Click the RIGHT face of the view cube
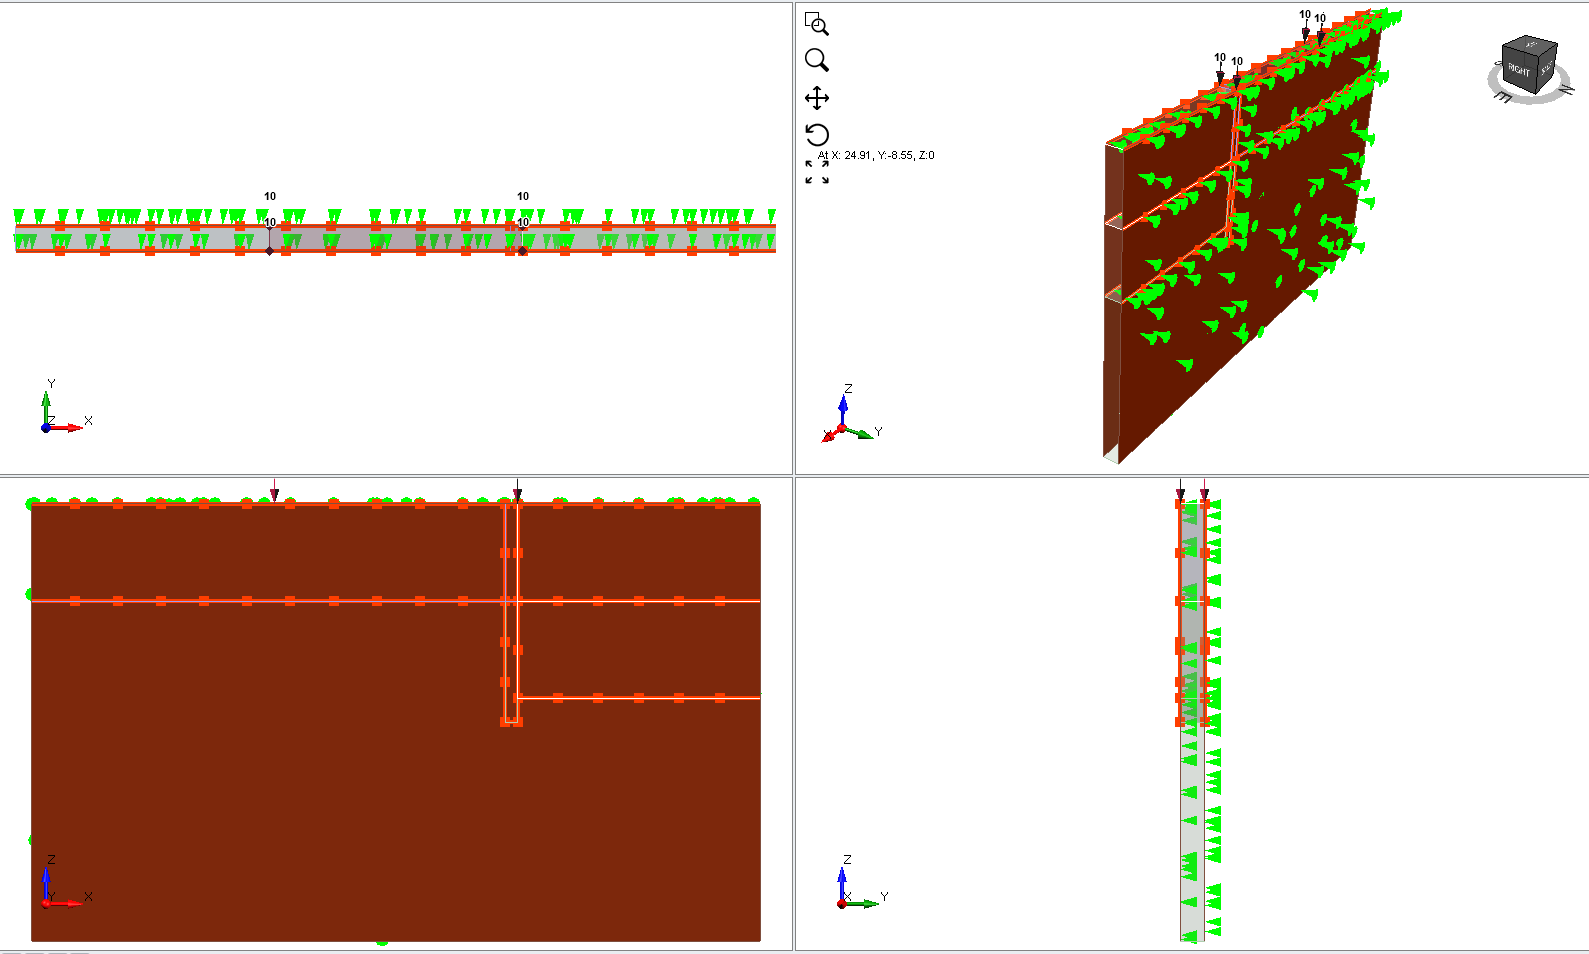 pyautogui.click(x=1519, y=70)
